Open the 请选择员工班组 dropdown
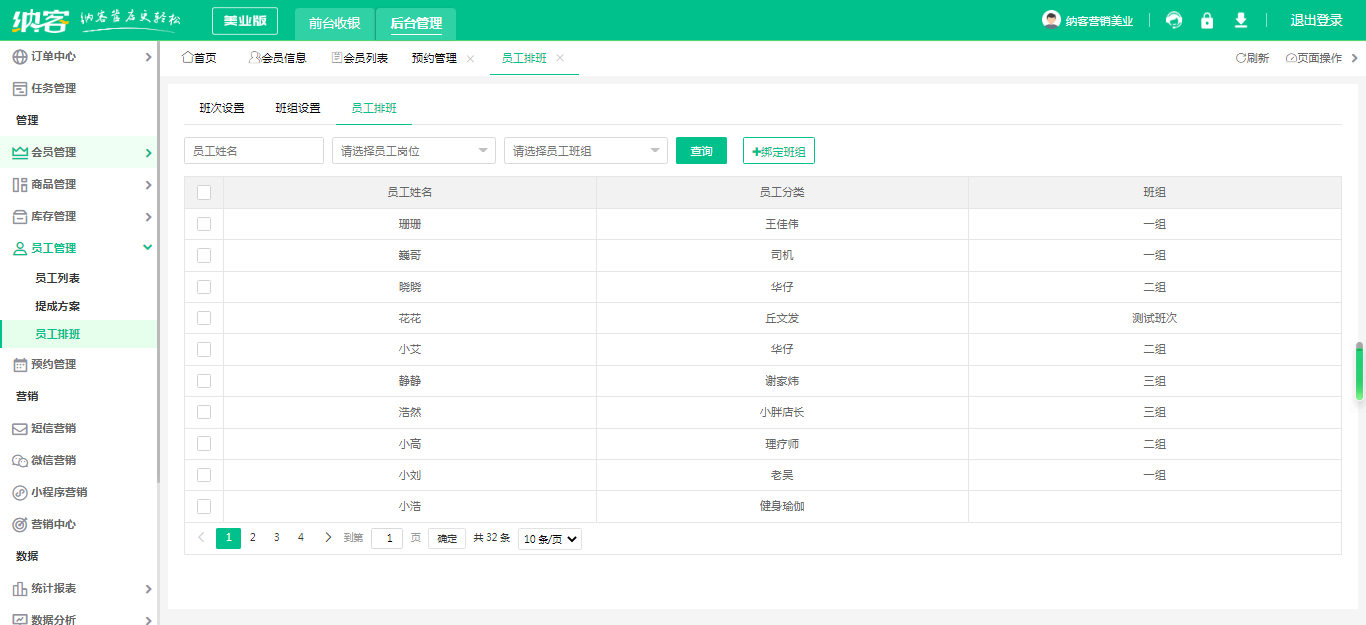This screenshot has height=625, width=1366. pyautogui.click(x=585, y=151)
